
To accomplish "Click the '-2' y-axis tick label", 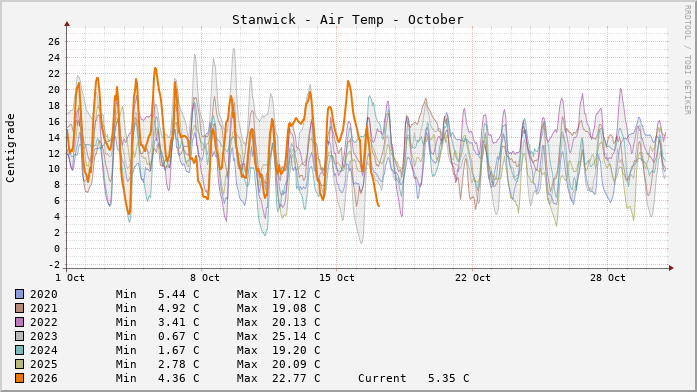I will 54,265.
